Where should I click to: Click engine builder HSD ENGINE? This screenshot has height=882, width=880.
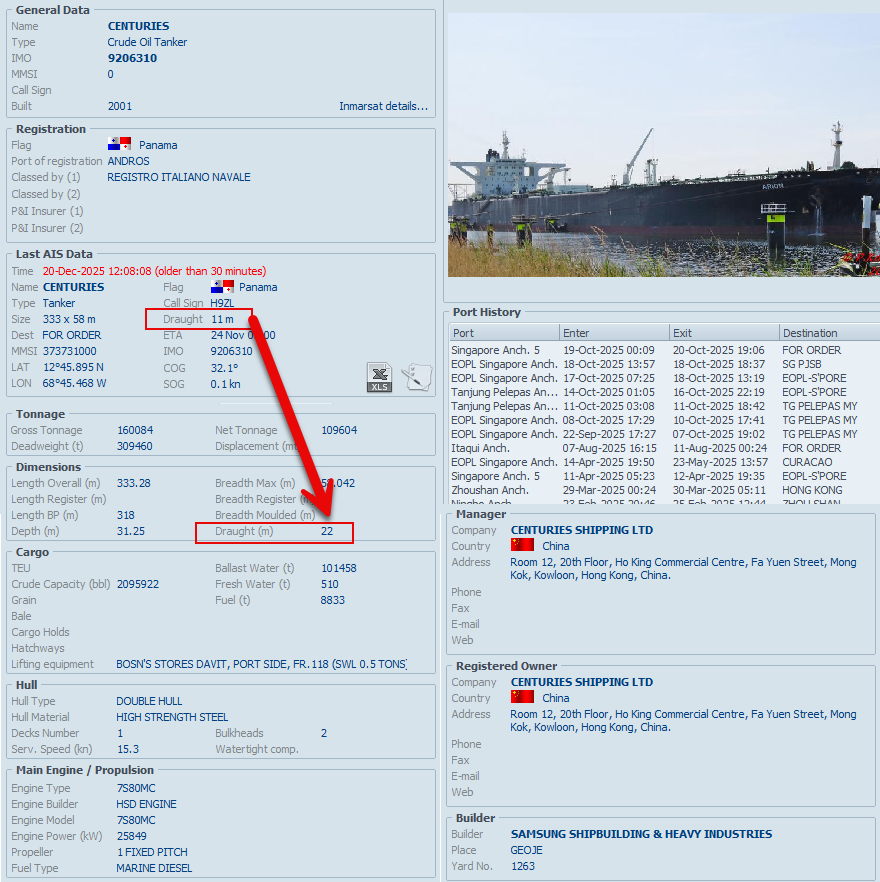click(x=146, y=804)
